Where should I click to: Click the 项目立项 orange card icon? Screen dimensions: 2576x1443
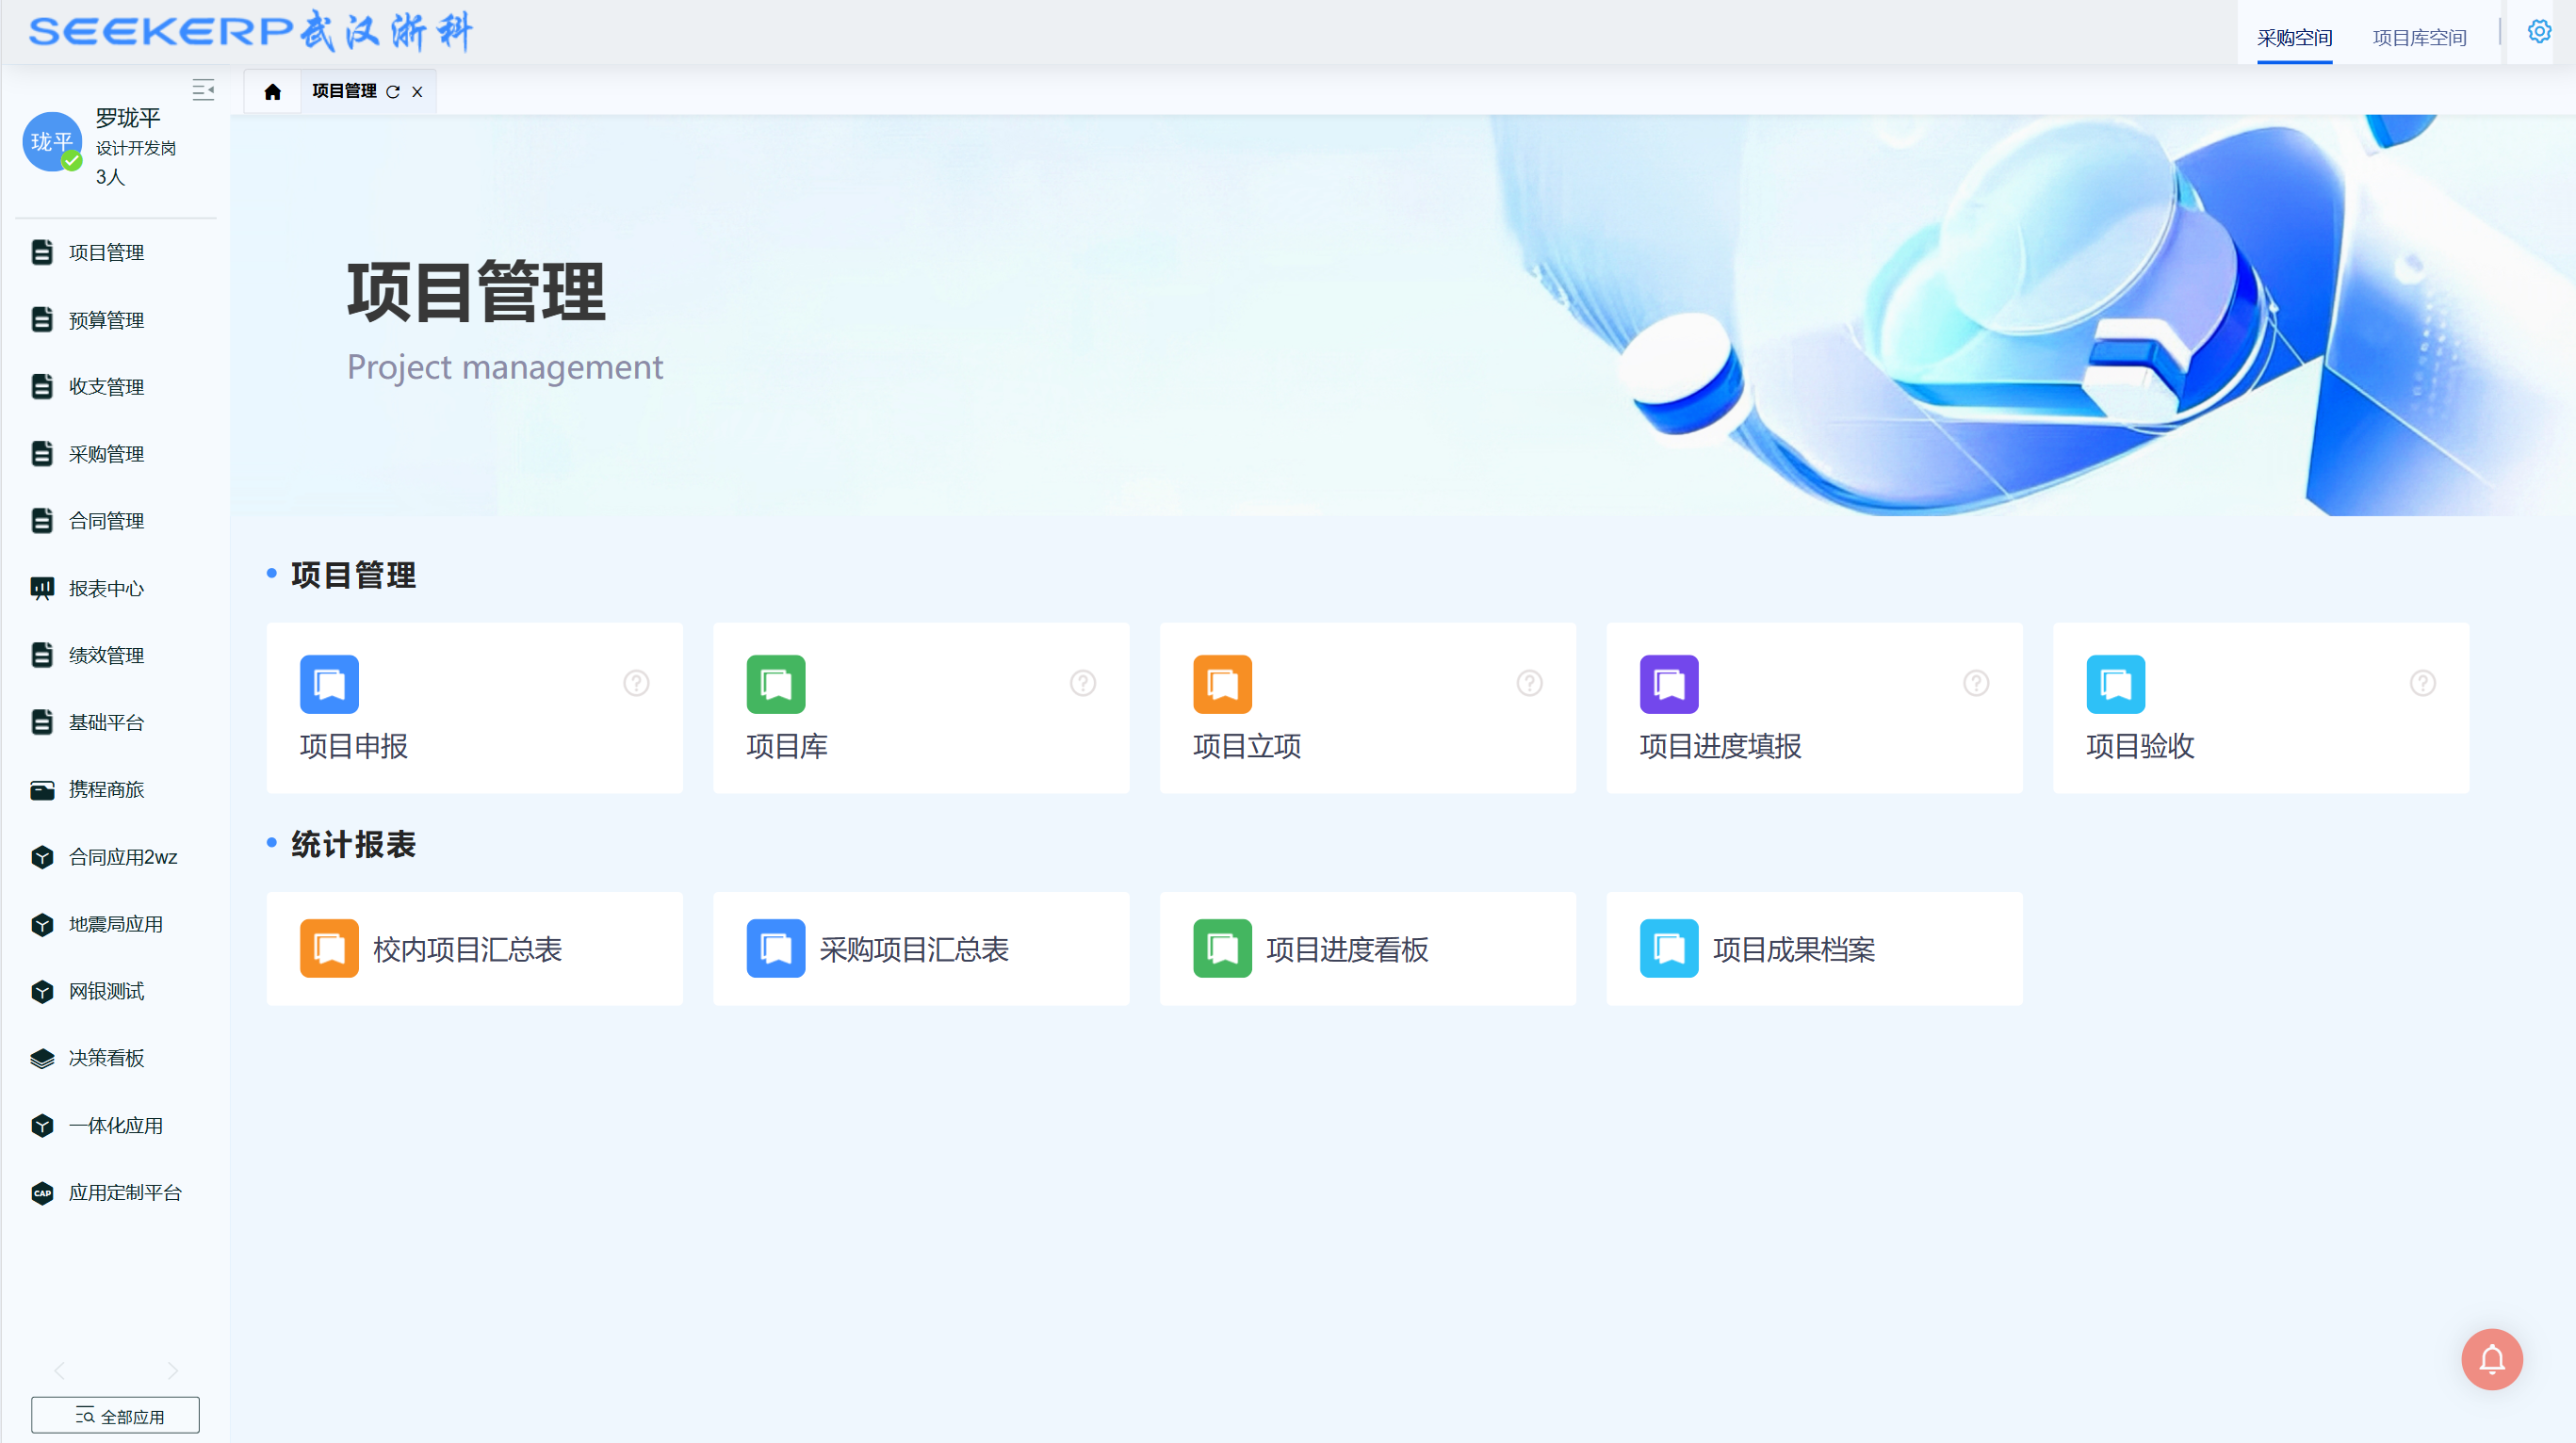1222,684
